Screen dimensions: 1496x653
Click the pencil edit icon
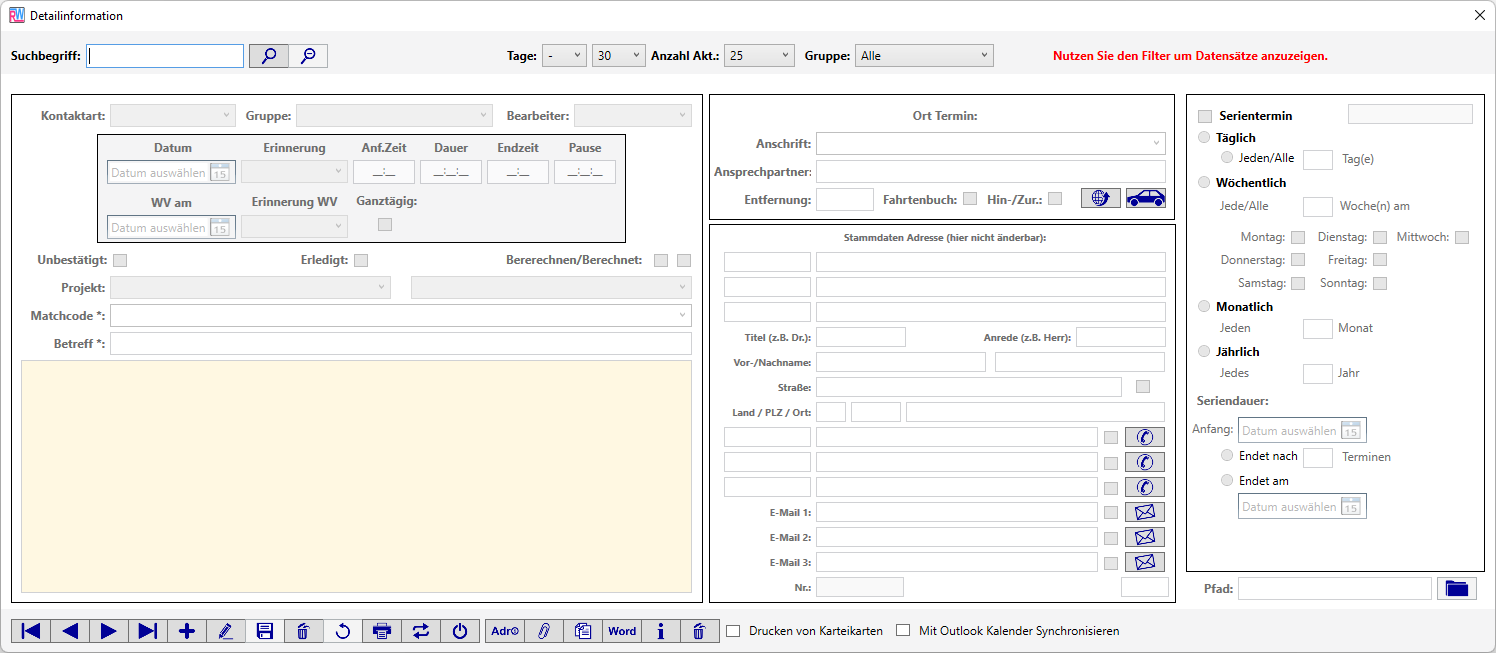(x=226, y=631)
